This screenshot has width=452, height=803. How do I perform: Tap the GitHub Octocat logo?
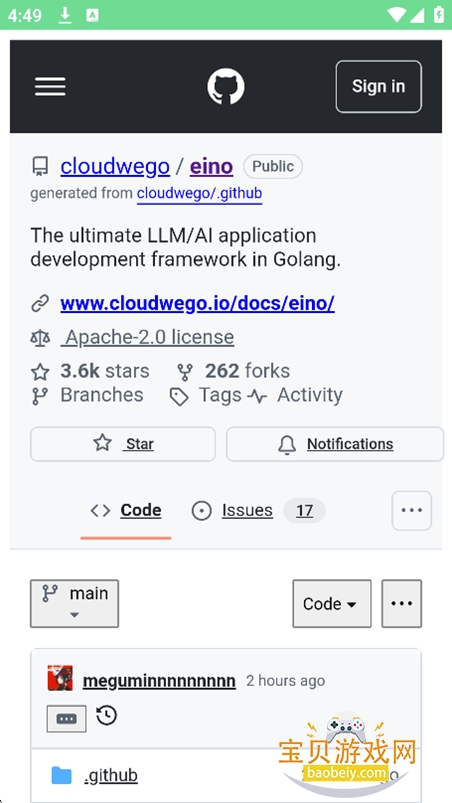(x=226, y=87)
